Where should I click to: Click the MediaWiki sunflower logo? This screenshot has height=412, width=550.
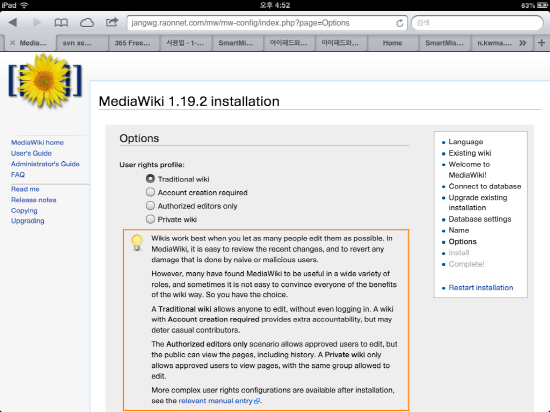pyautogui.click(x=45, y=80)
